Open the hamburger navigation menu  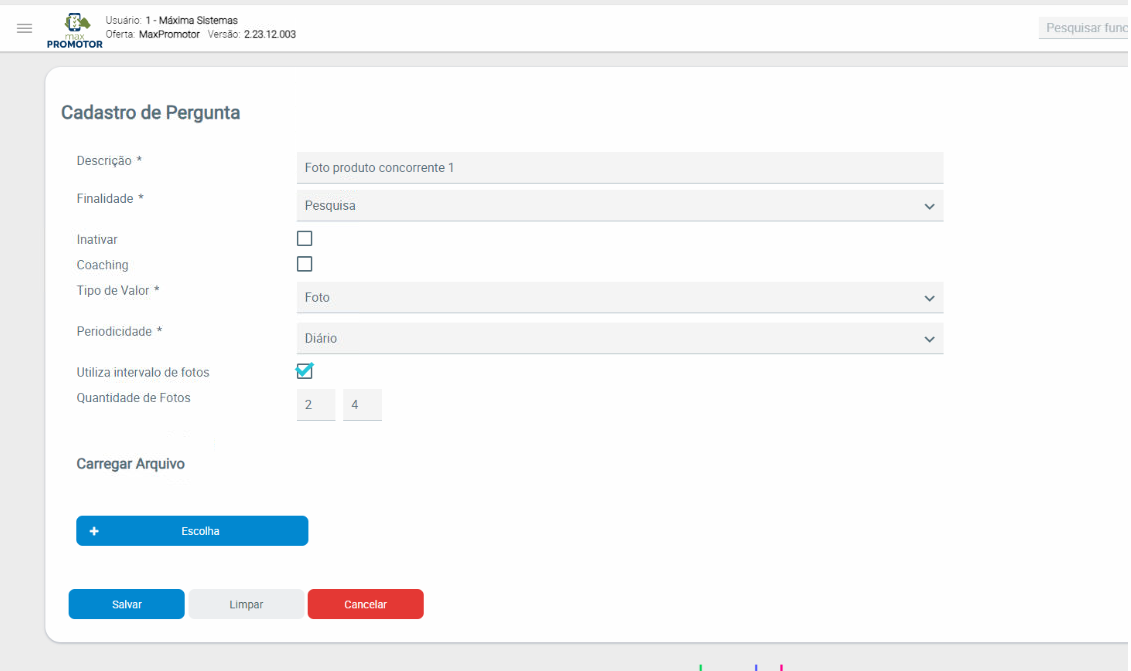25,28
